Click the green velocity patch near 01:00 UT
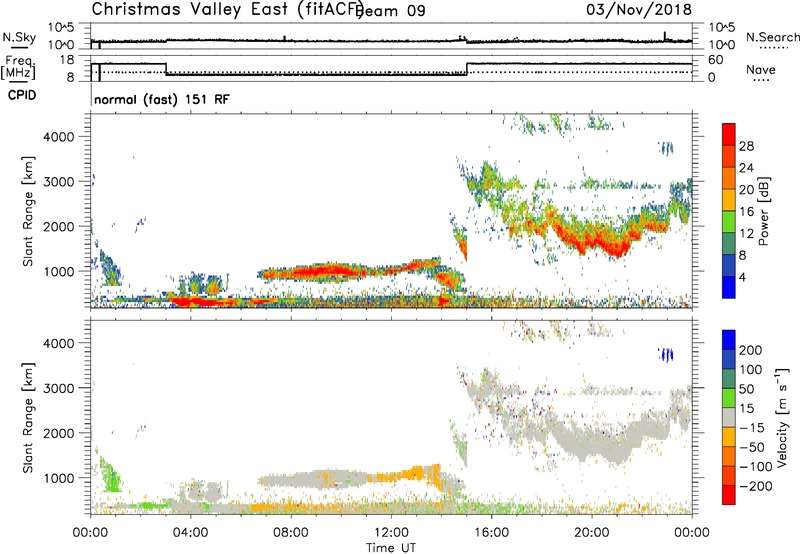 pos(110,474)
